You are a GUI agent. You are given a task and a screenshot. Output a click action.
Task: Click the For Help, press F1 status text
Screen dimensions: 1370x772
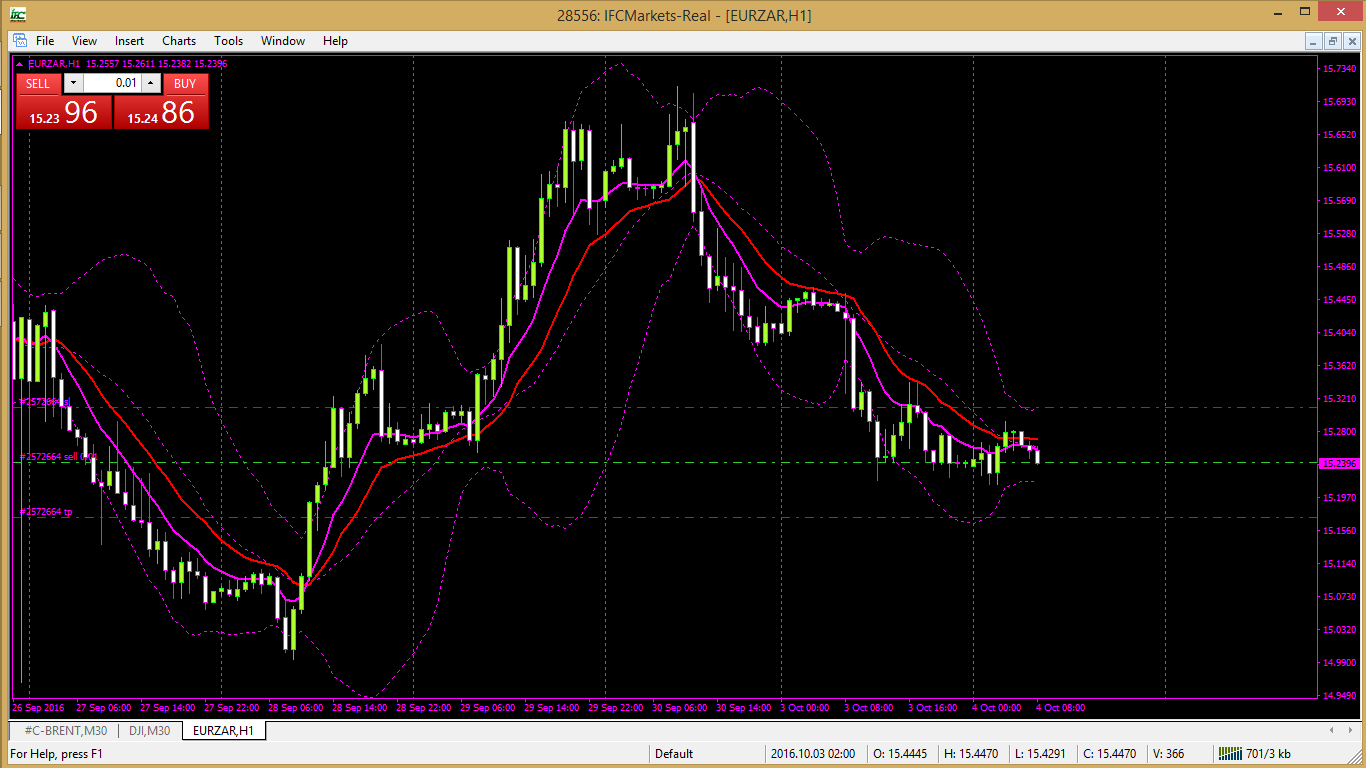[x=56, y=754]
